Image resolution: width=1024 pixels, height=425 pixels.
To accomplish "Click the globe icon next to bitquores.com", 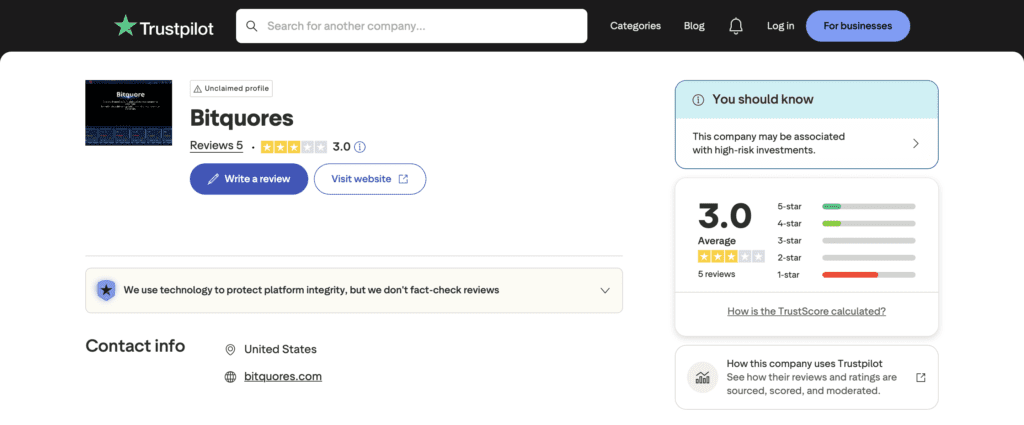I will coord(230,377).
